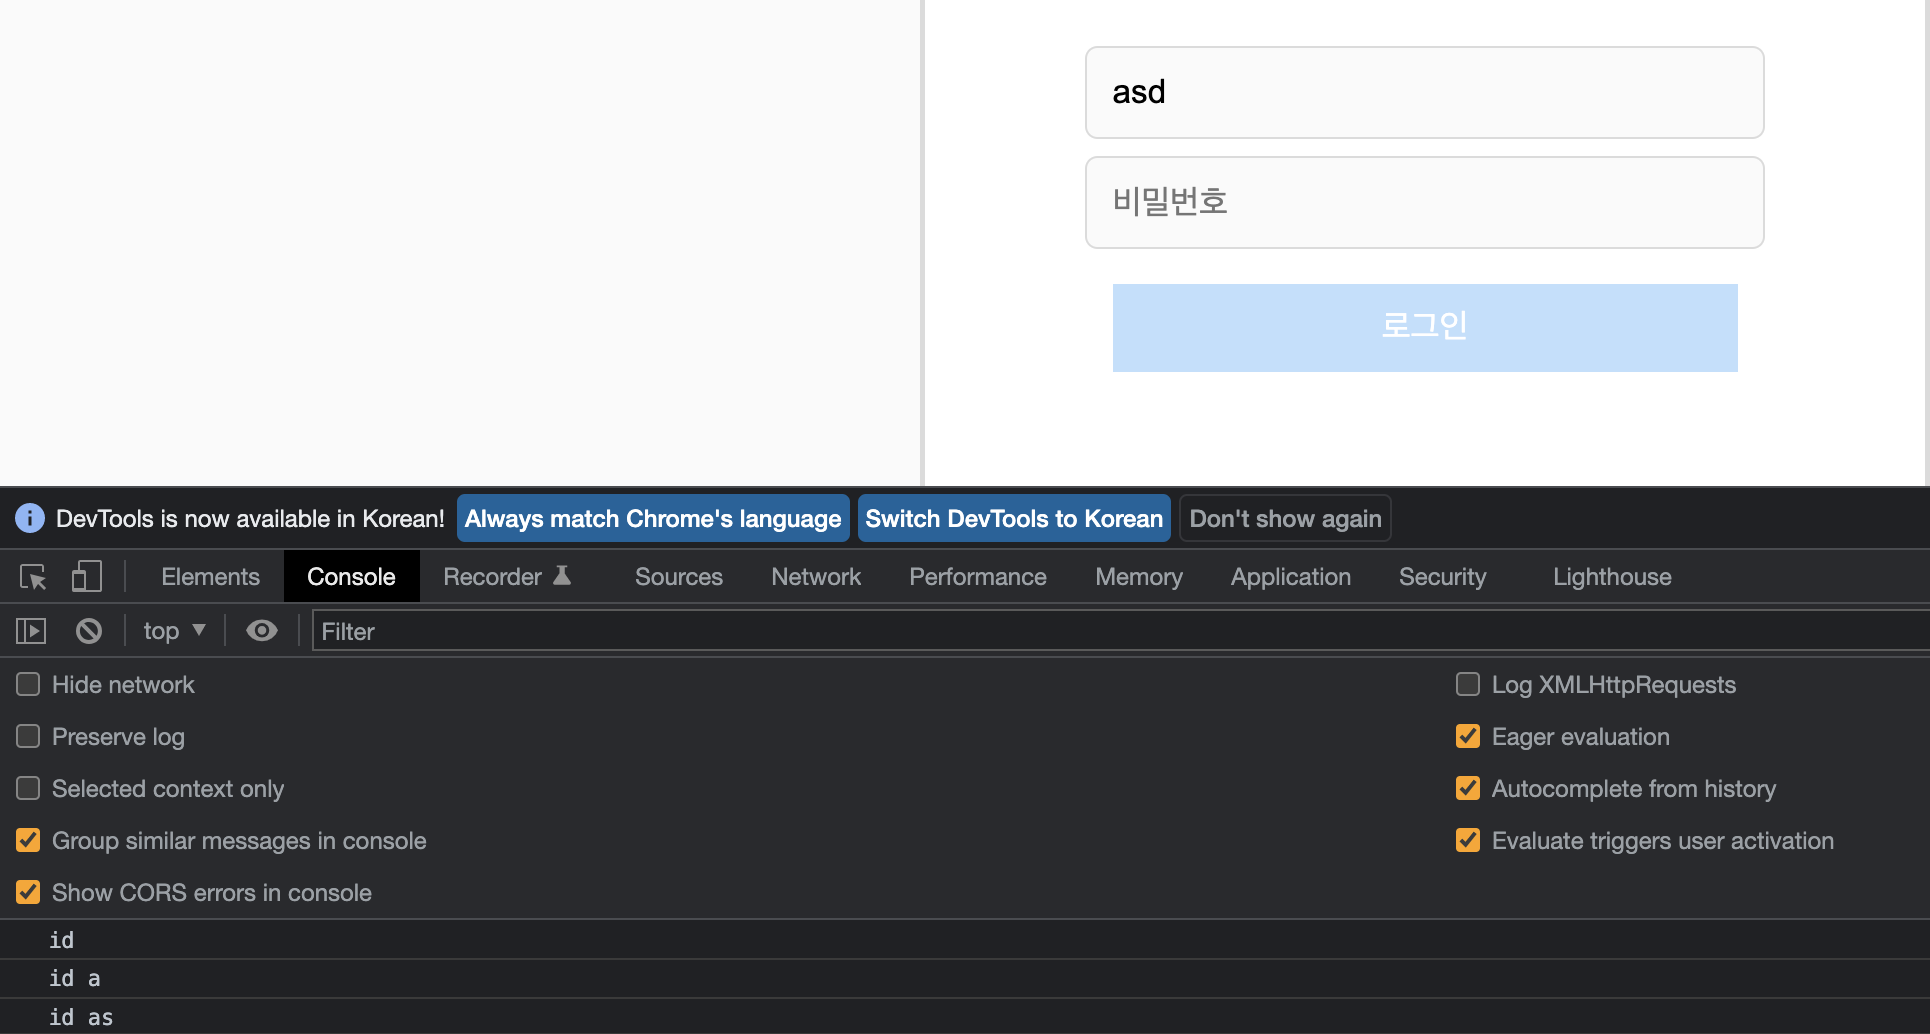The width and height of the screenshot is (1930, 1034).
Task: Toggle the device toolbar icon
Action: coord(86,577)
